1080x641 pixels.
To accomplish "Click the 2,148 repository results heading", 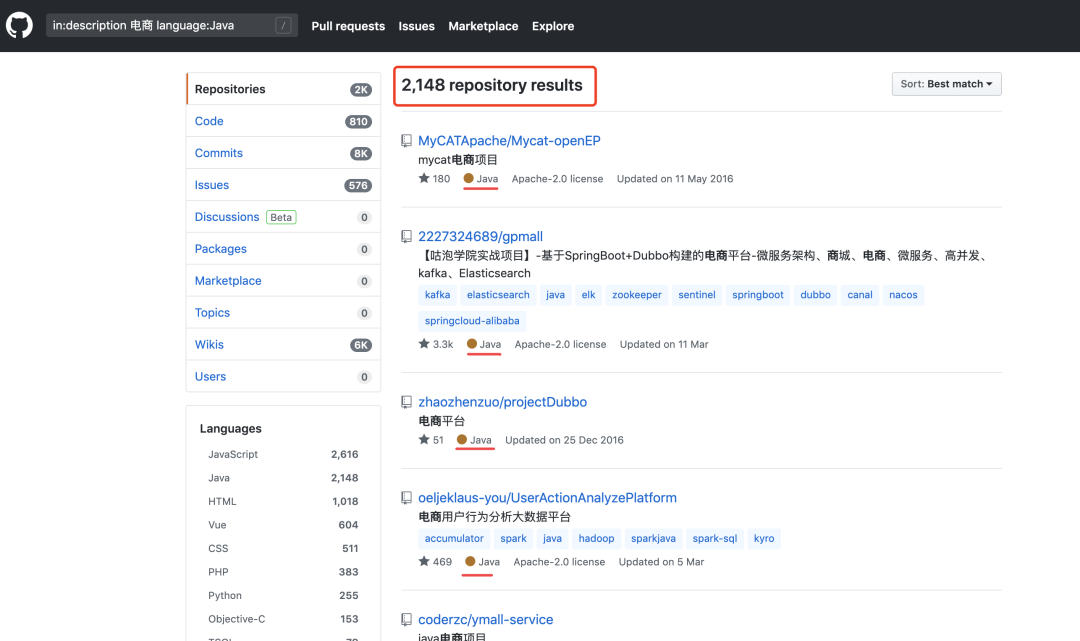I will 492,85.
